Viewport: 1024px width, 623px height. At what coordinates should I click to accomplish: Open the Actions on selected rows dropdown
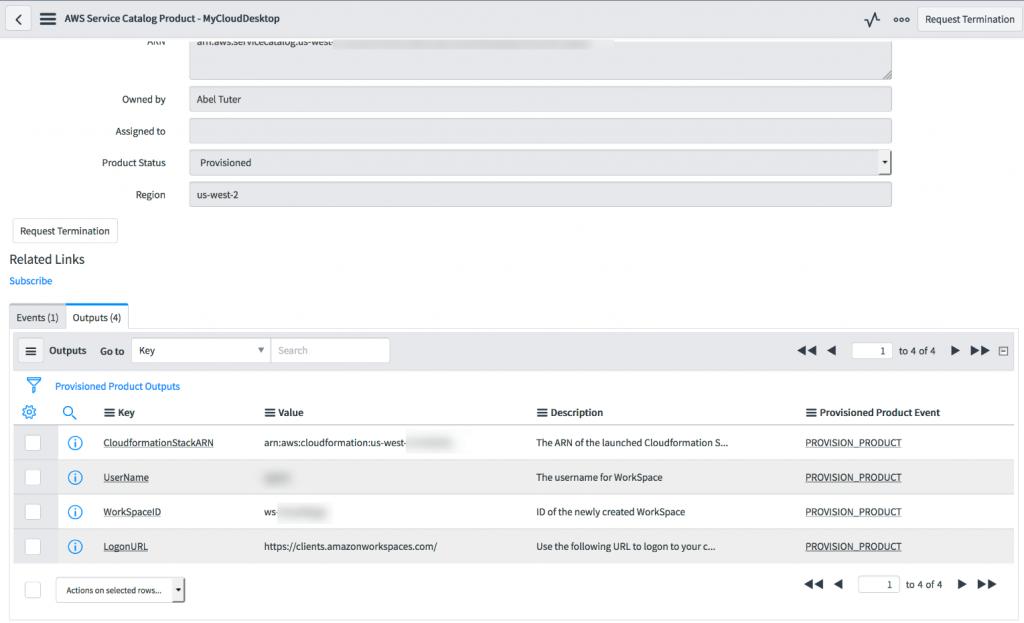120,589
